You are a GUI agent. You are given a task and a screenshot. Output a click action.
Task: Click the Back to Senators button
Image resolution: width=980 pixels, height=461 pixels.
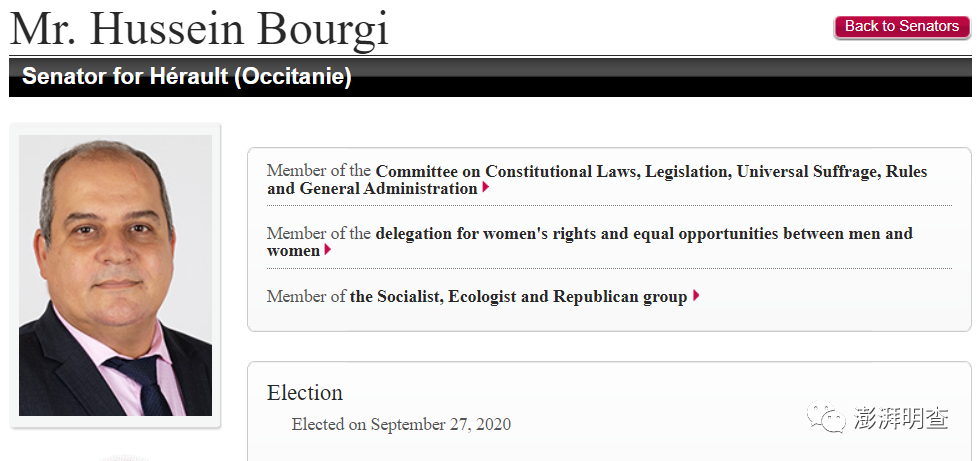901,27
